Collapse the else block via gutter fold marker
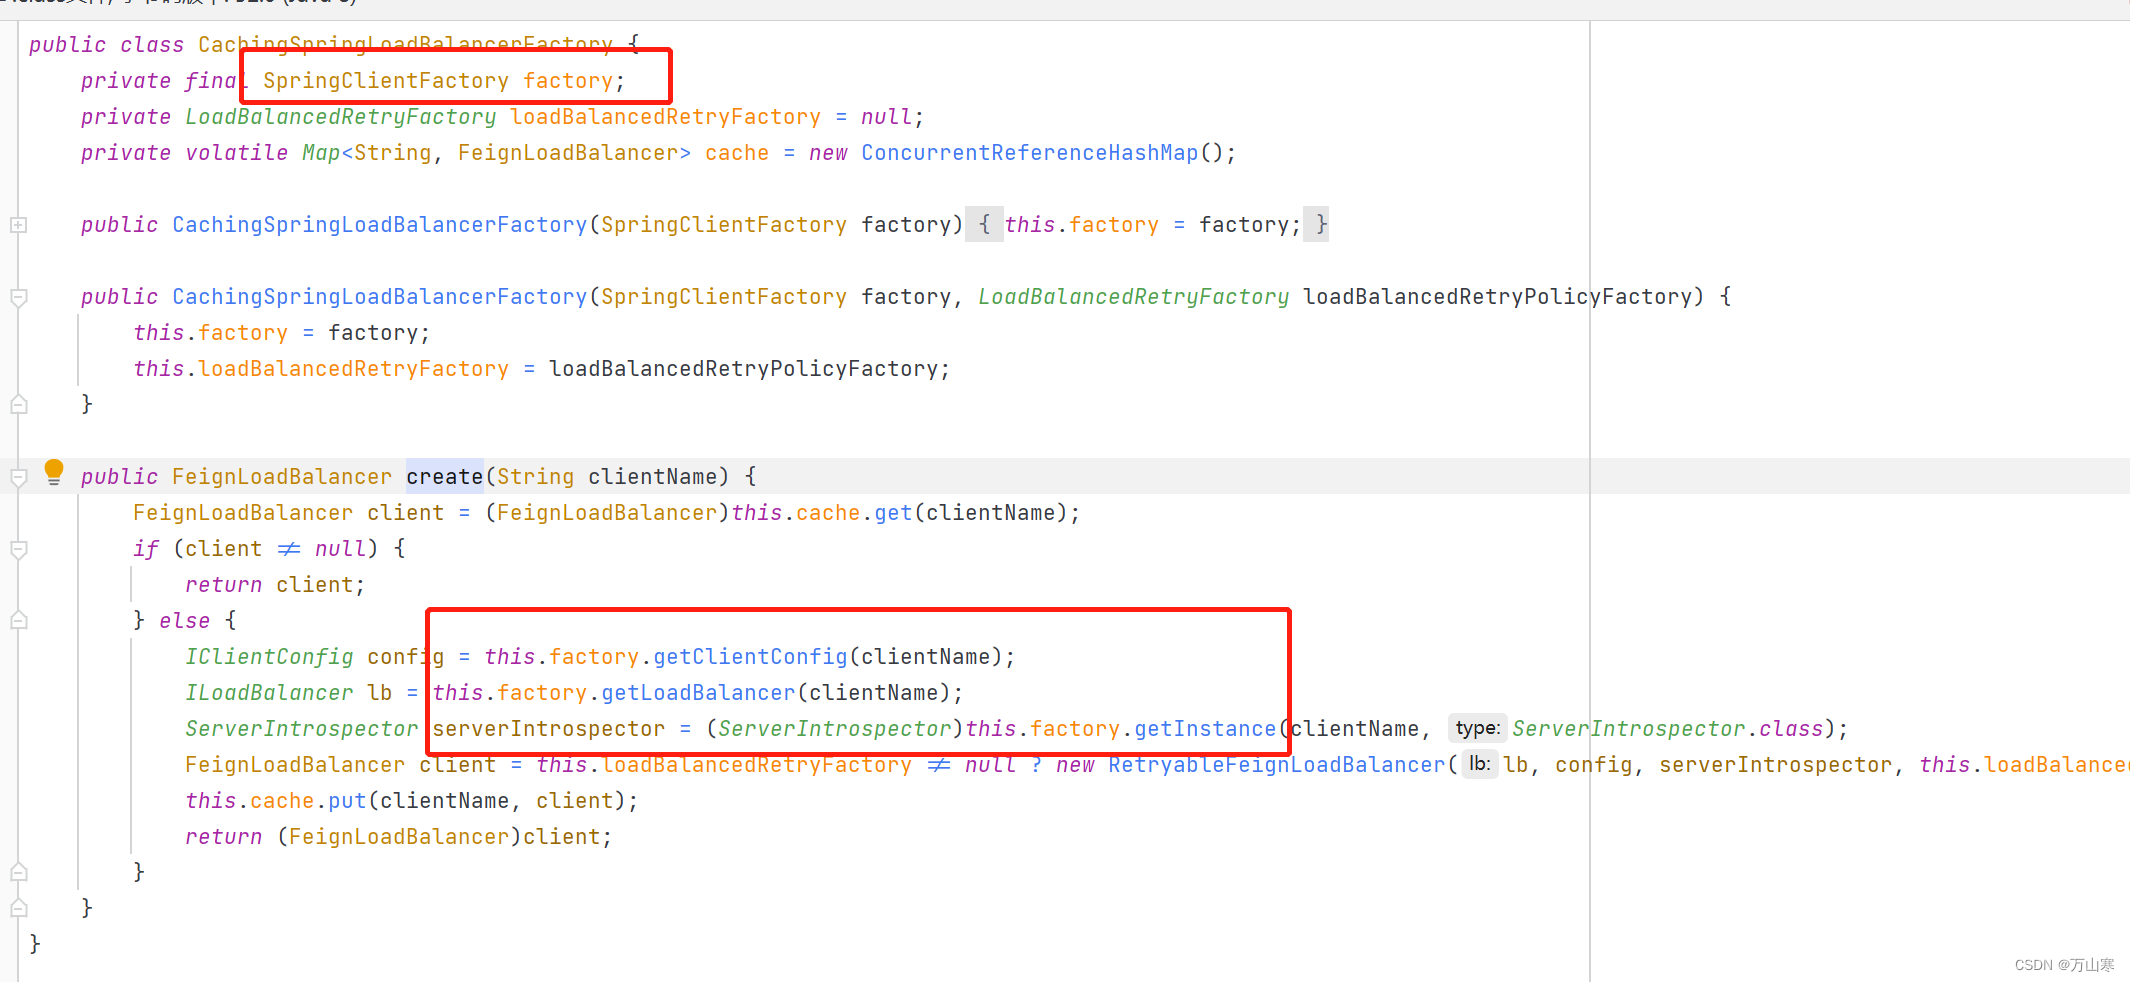 coord(18,621)
